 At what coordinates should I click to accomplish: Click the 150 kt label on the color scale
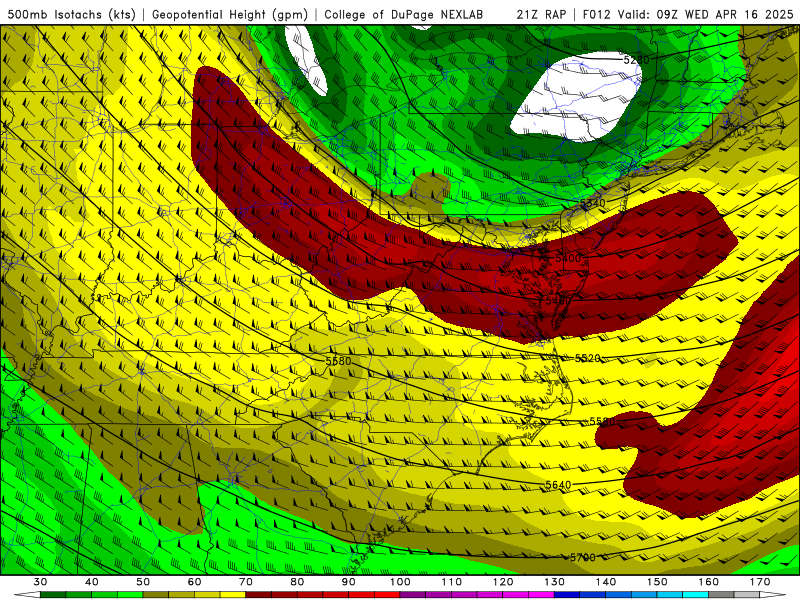(x=658, y=582)
